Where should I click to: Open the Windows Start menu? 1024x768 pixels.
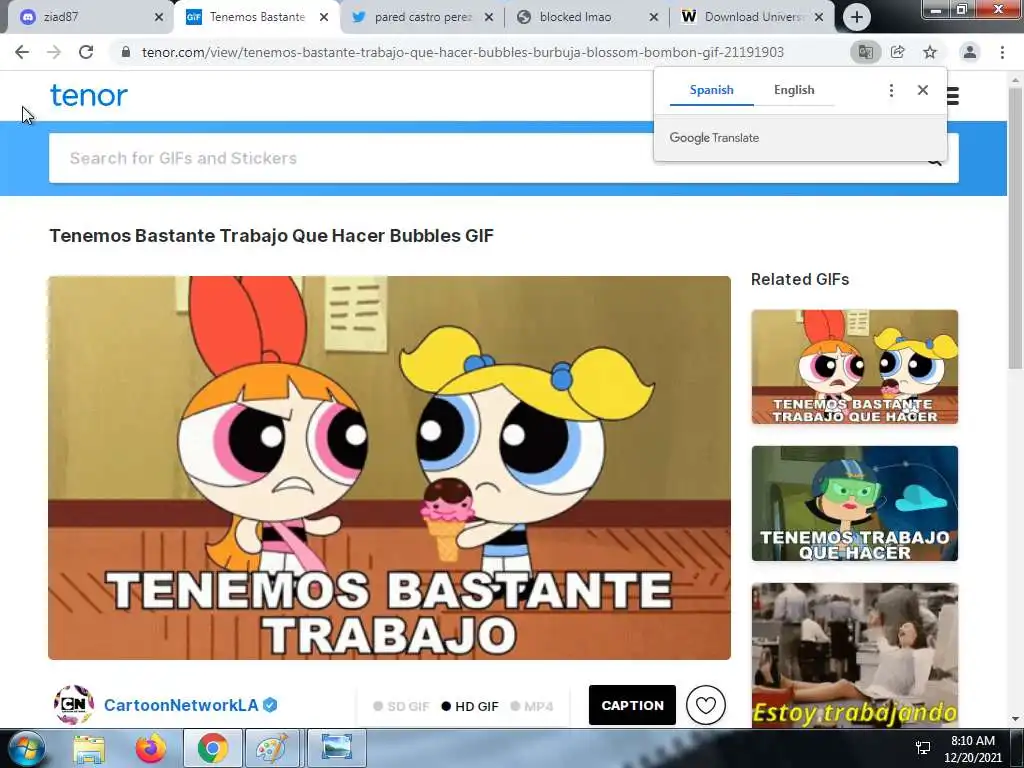[x=27, y=748]
